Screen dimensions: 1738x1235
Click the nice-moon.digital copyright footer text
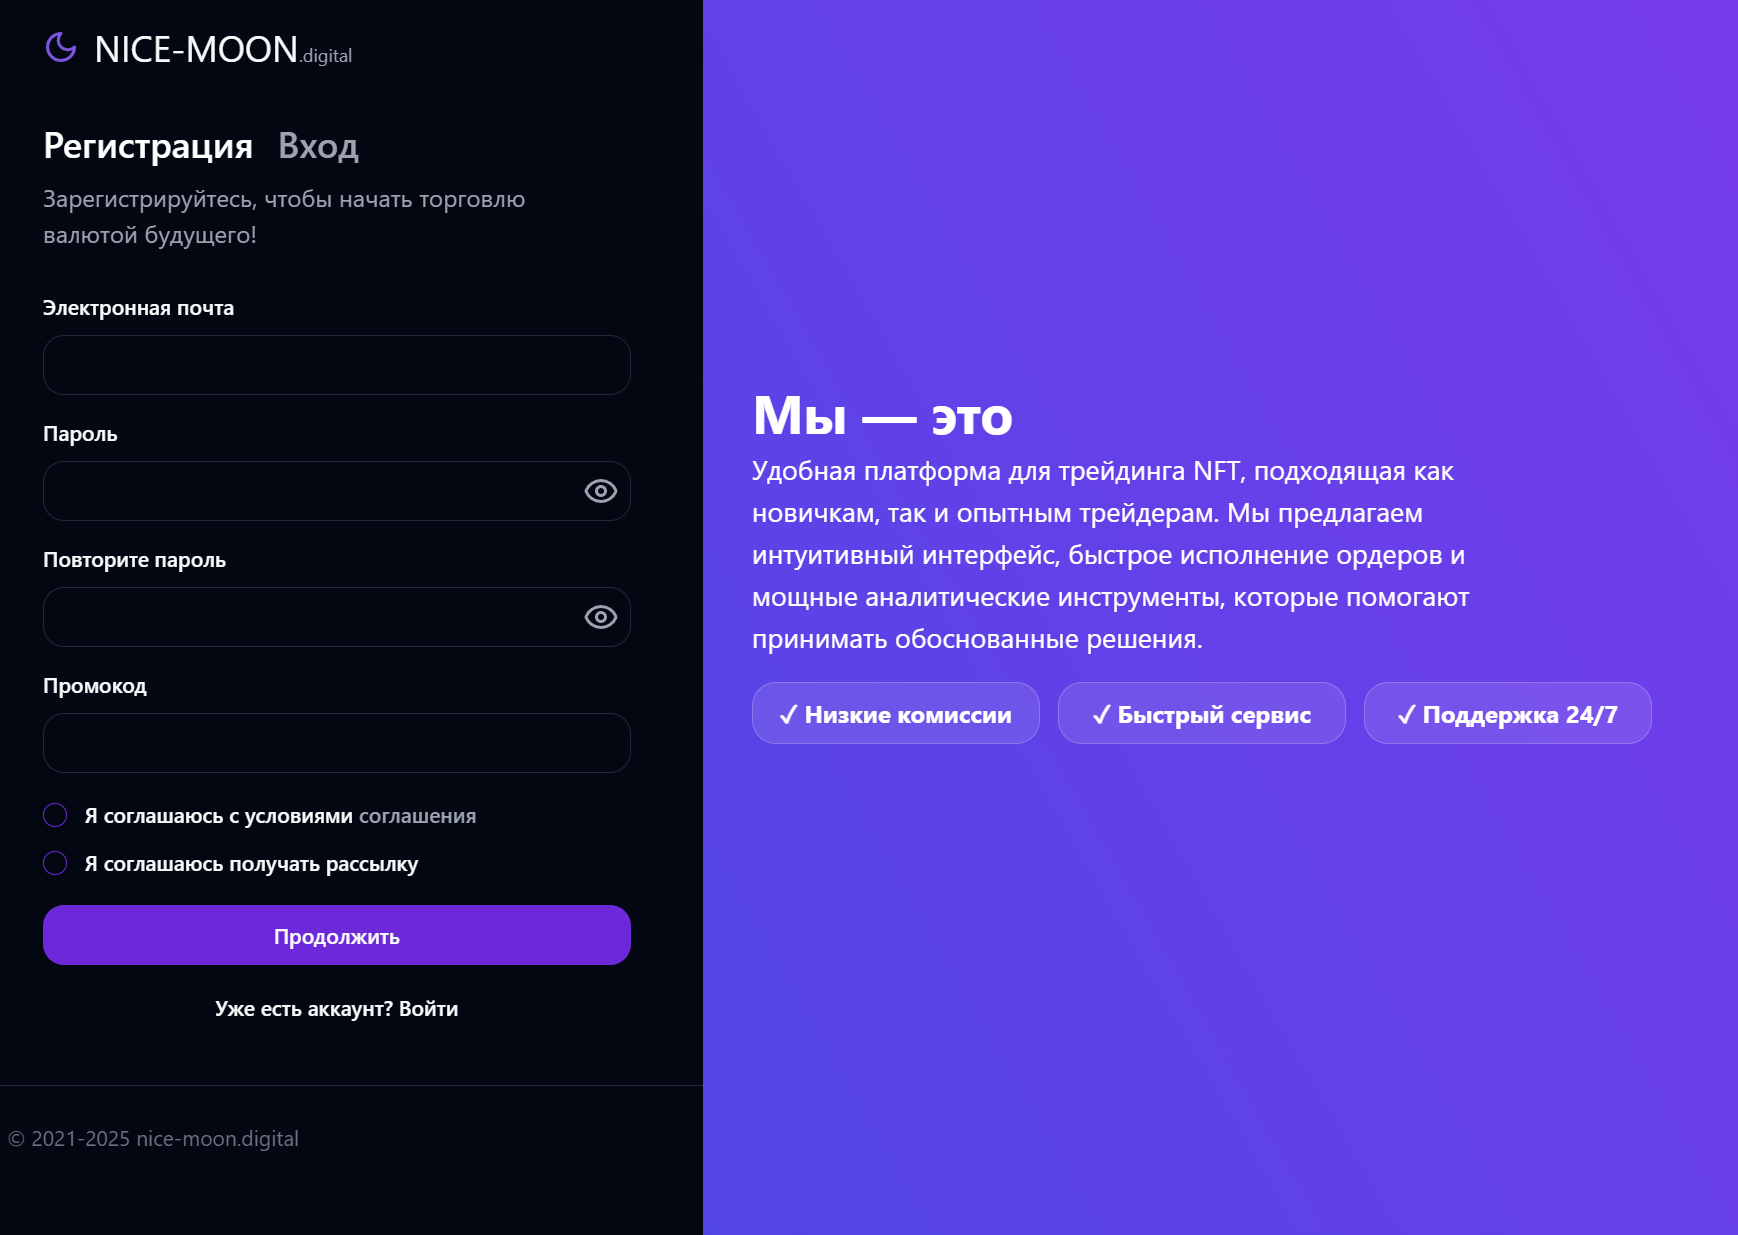[153, 1139]
